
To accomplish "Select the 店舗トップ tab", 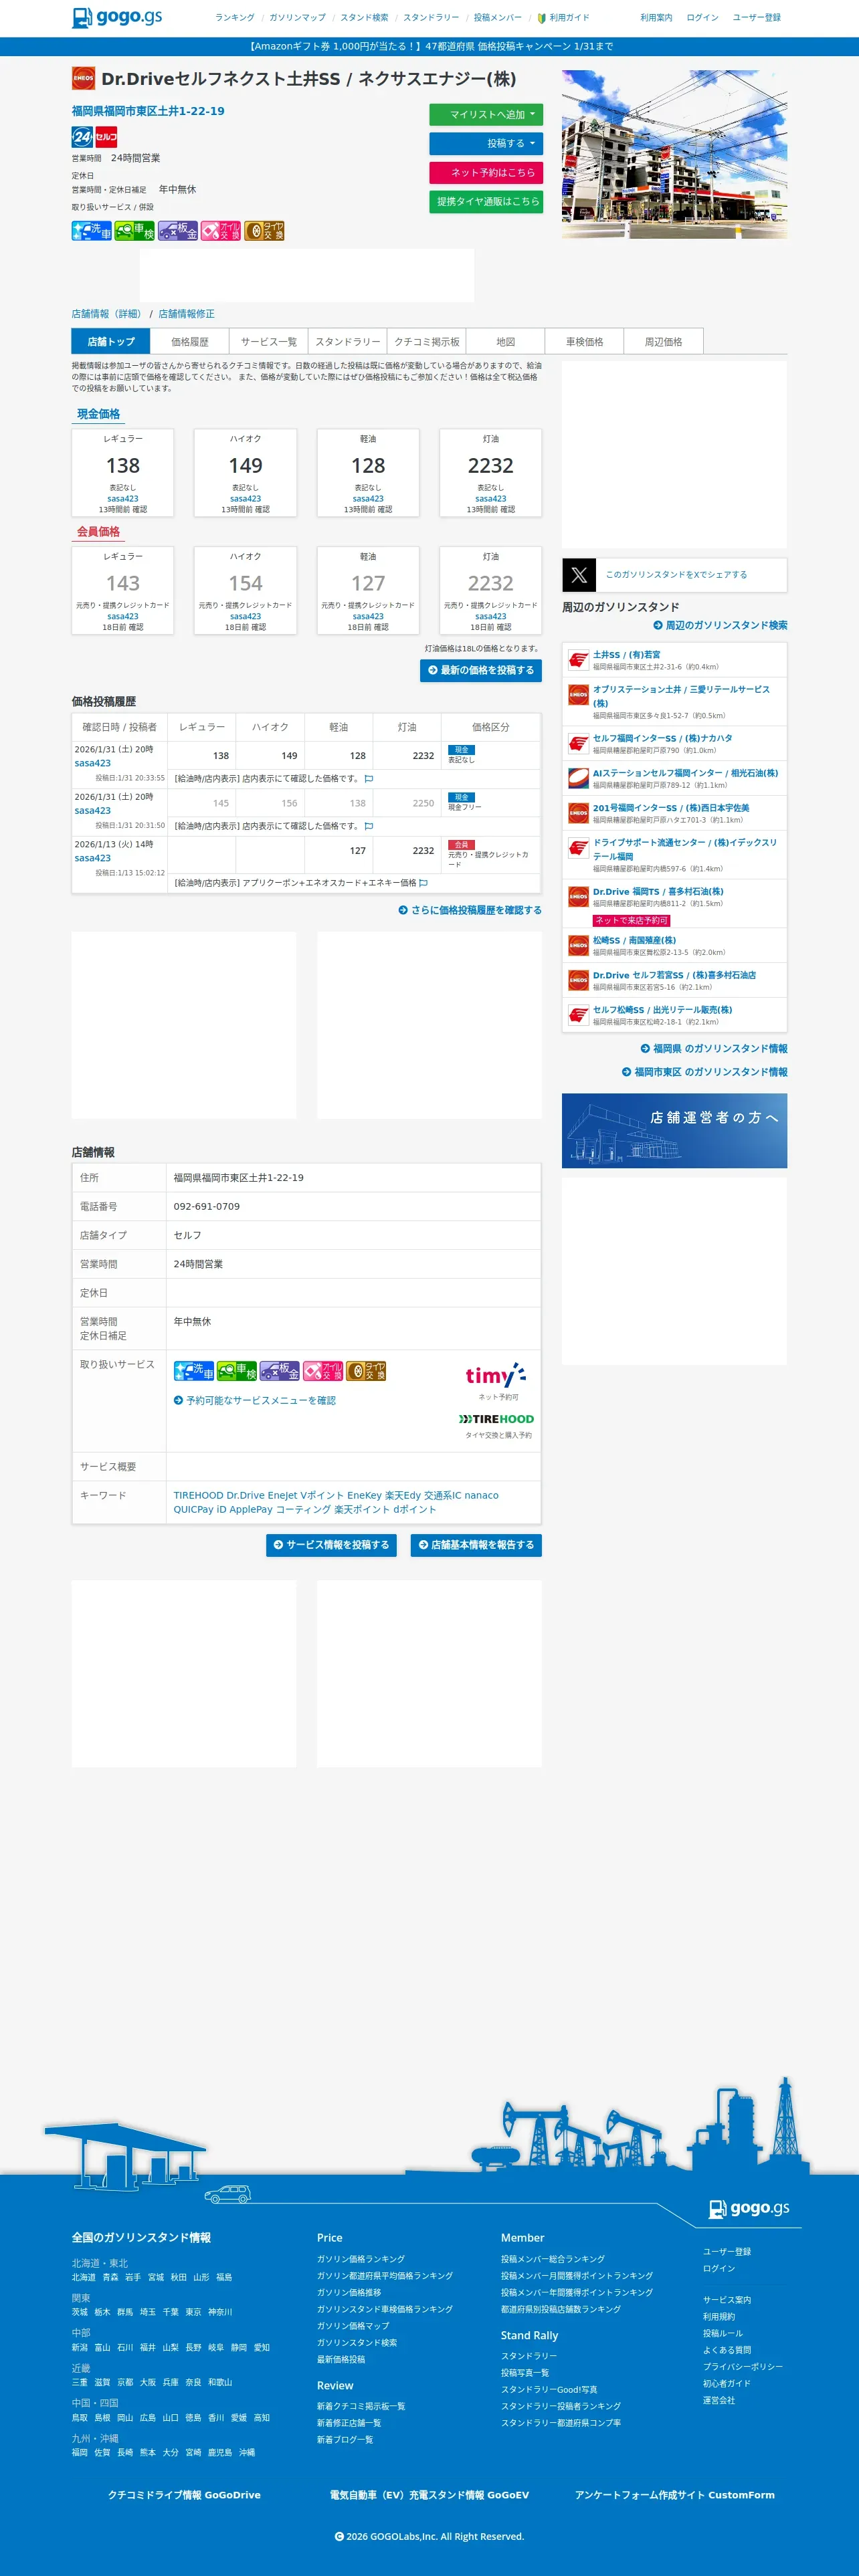I will [111, 341].
